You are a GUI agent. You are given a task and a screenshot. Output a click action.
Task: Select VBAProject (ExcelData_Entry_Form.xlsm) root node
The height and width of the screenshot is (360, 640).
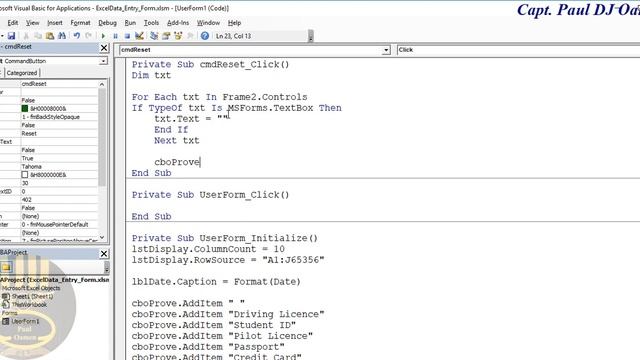(x=55, y=280)
